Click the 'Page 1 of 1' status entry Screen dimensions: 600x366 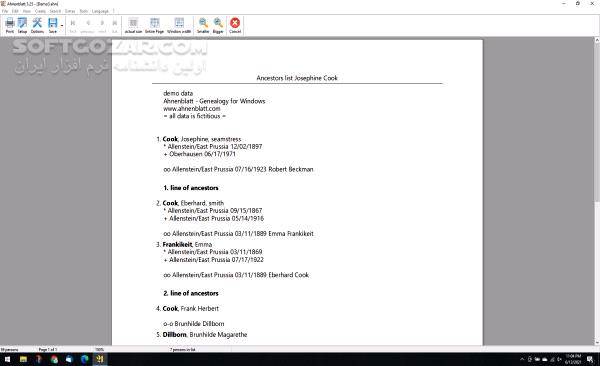[48, 350]
